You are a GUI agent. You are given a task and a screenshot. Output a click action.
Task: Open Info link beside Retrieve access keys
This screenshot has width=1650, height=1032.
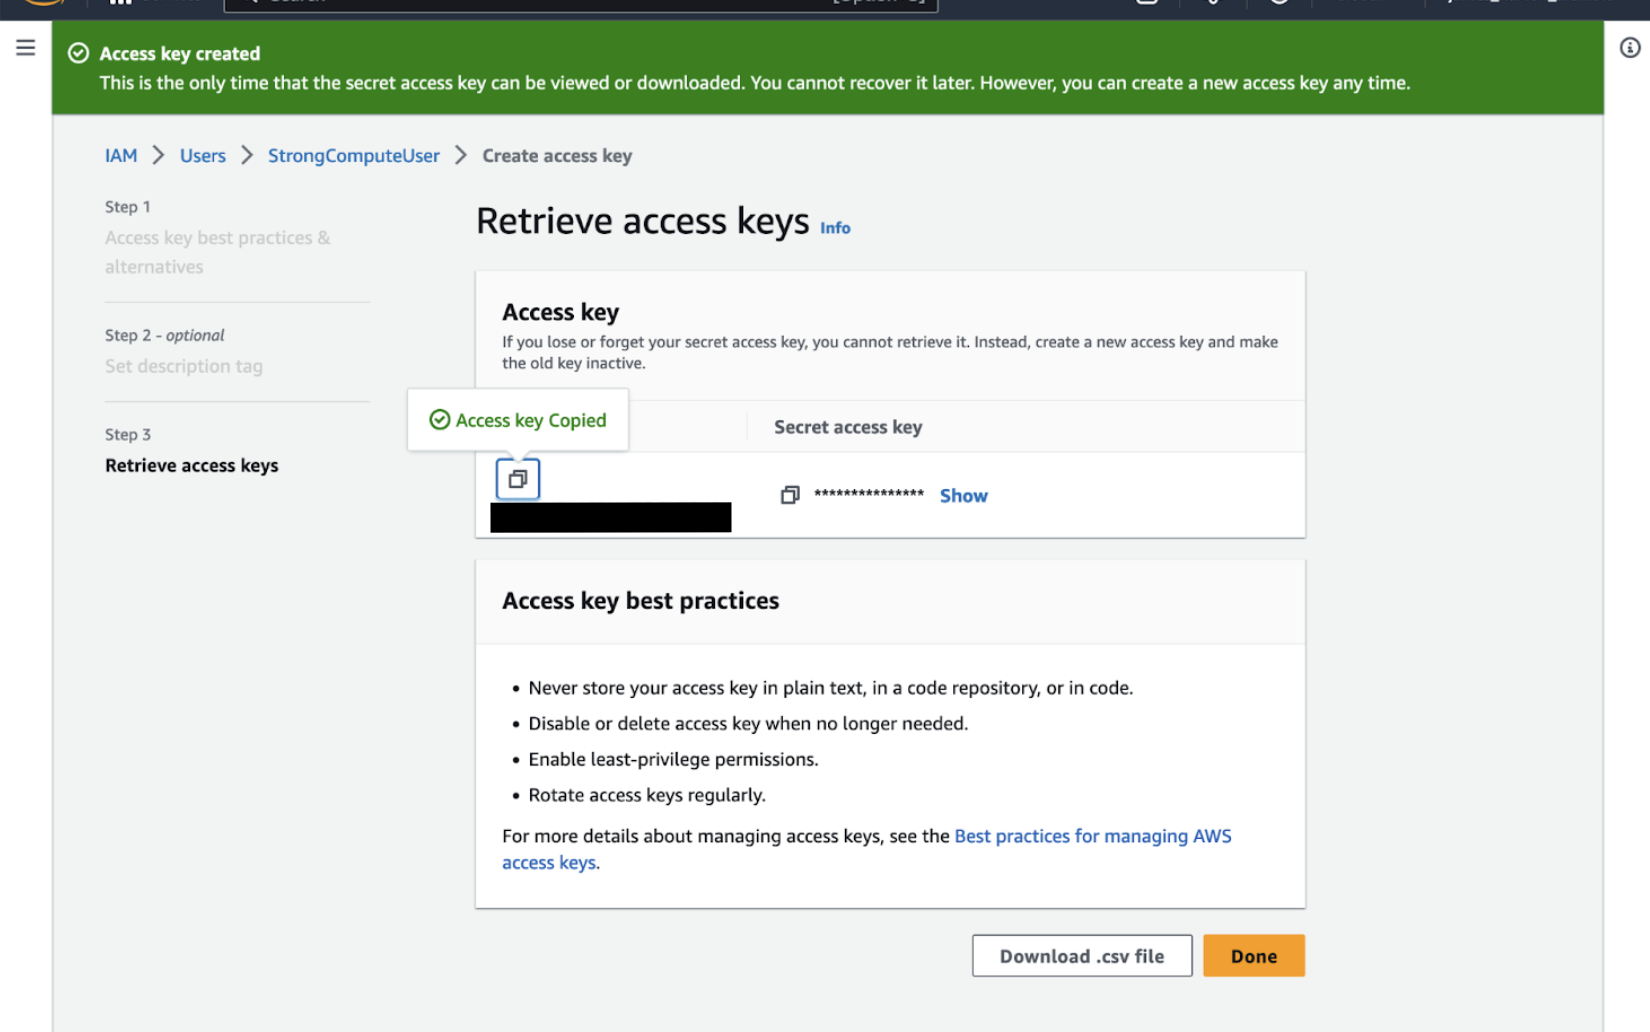point(835,228)
